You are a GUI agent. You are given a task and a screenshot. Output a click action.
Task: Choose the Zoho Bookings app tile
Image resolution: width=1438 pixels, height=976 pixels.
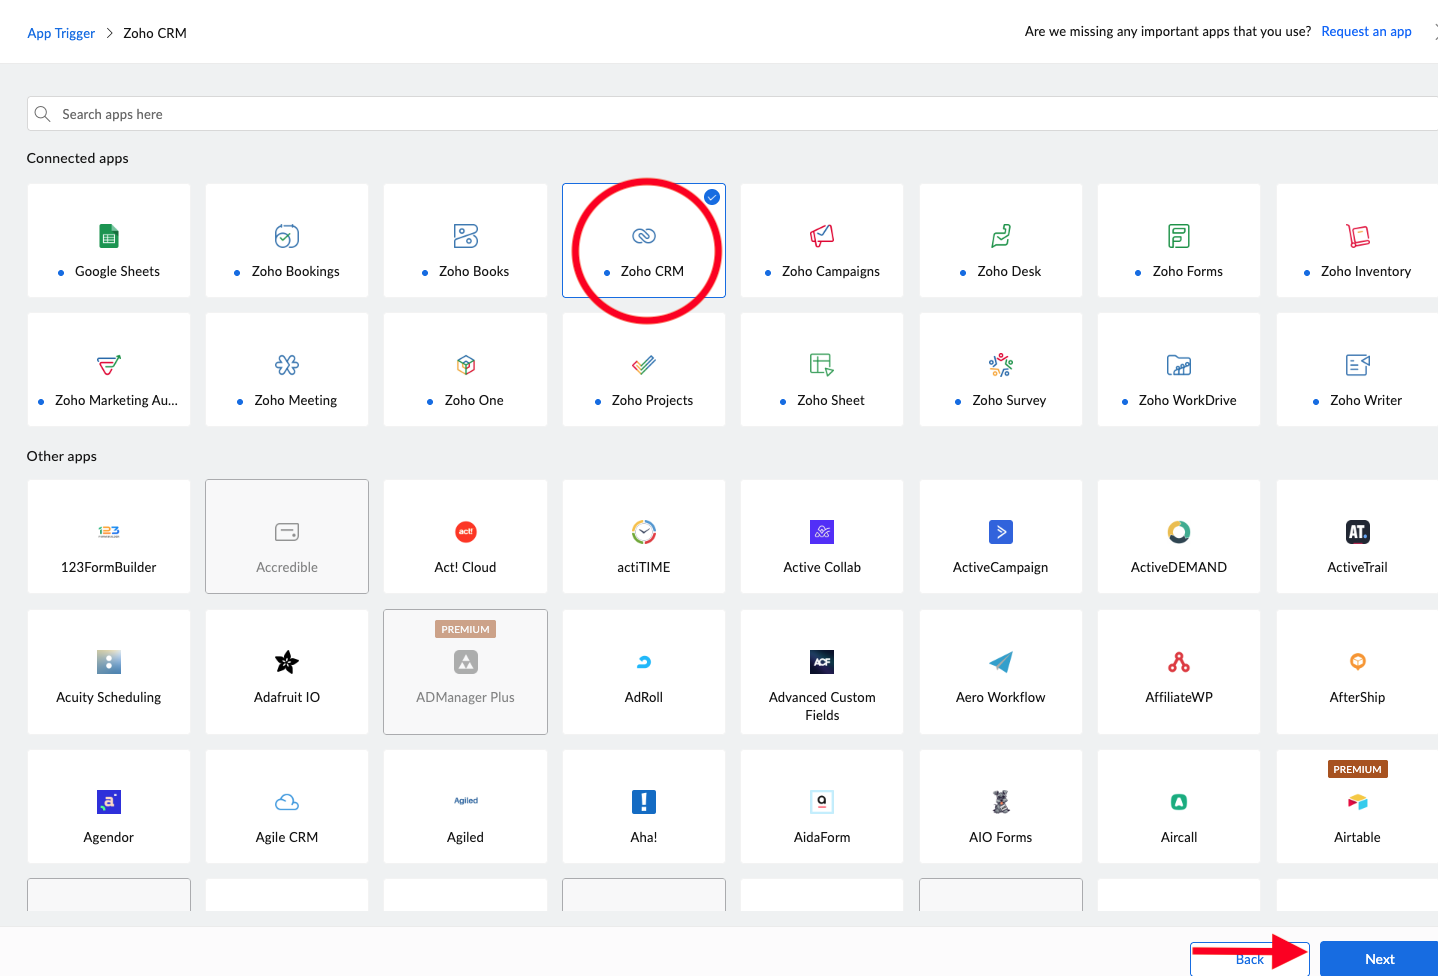pos(287,241)
